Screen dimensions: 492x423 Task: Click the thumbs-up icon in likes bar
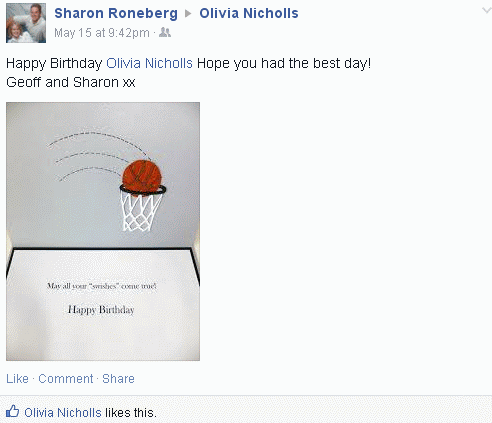(x=13, y=411)
